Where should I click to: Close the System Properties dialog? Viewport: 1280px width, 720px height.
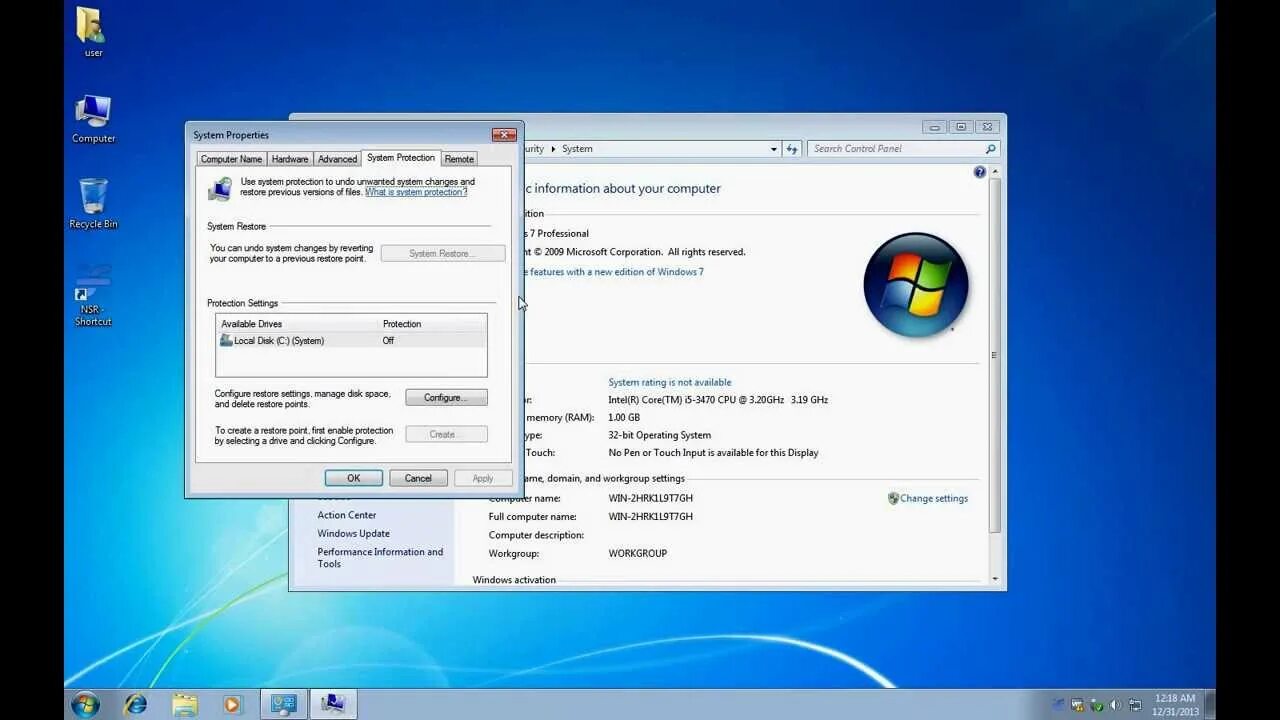click(504, 134)
